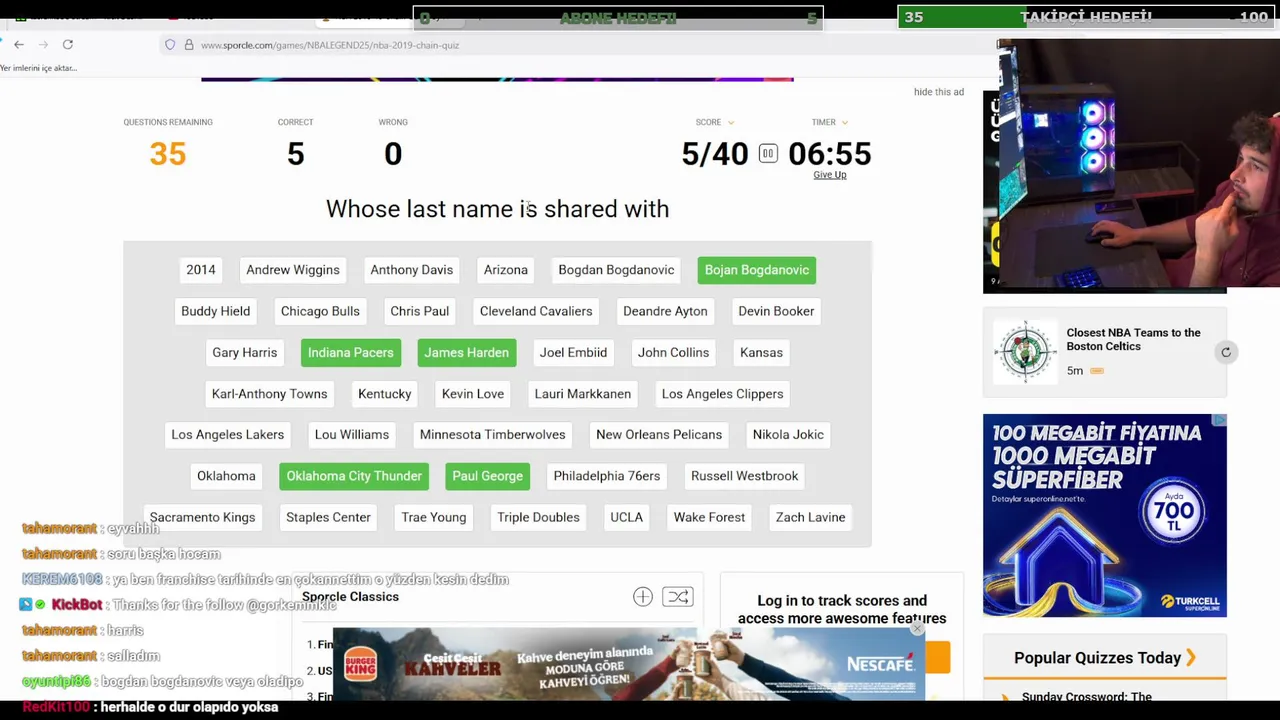Viewport: 1280px width, 720px height.
Task: Select Gary Harris answer
Action: [x=245, y=352]
